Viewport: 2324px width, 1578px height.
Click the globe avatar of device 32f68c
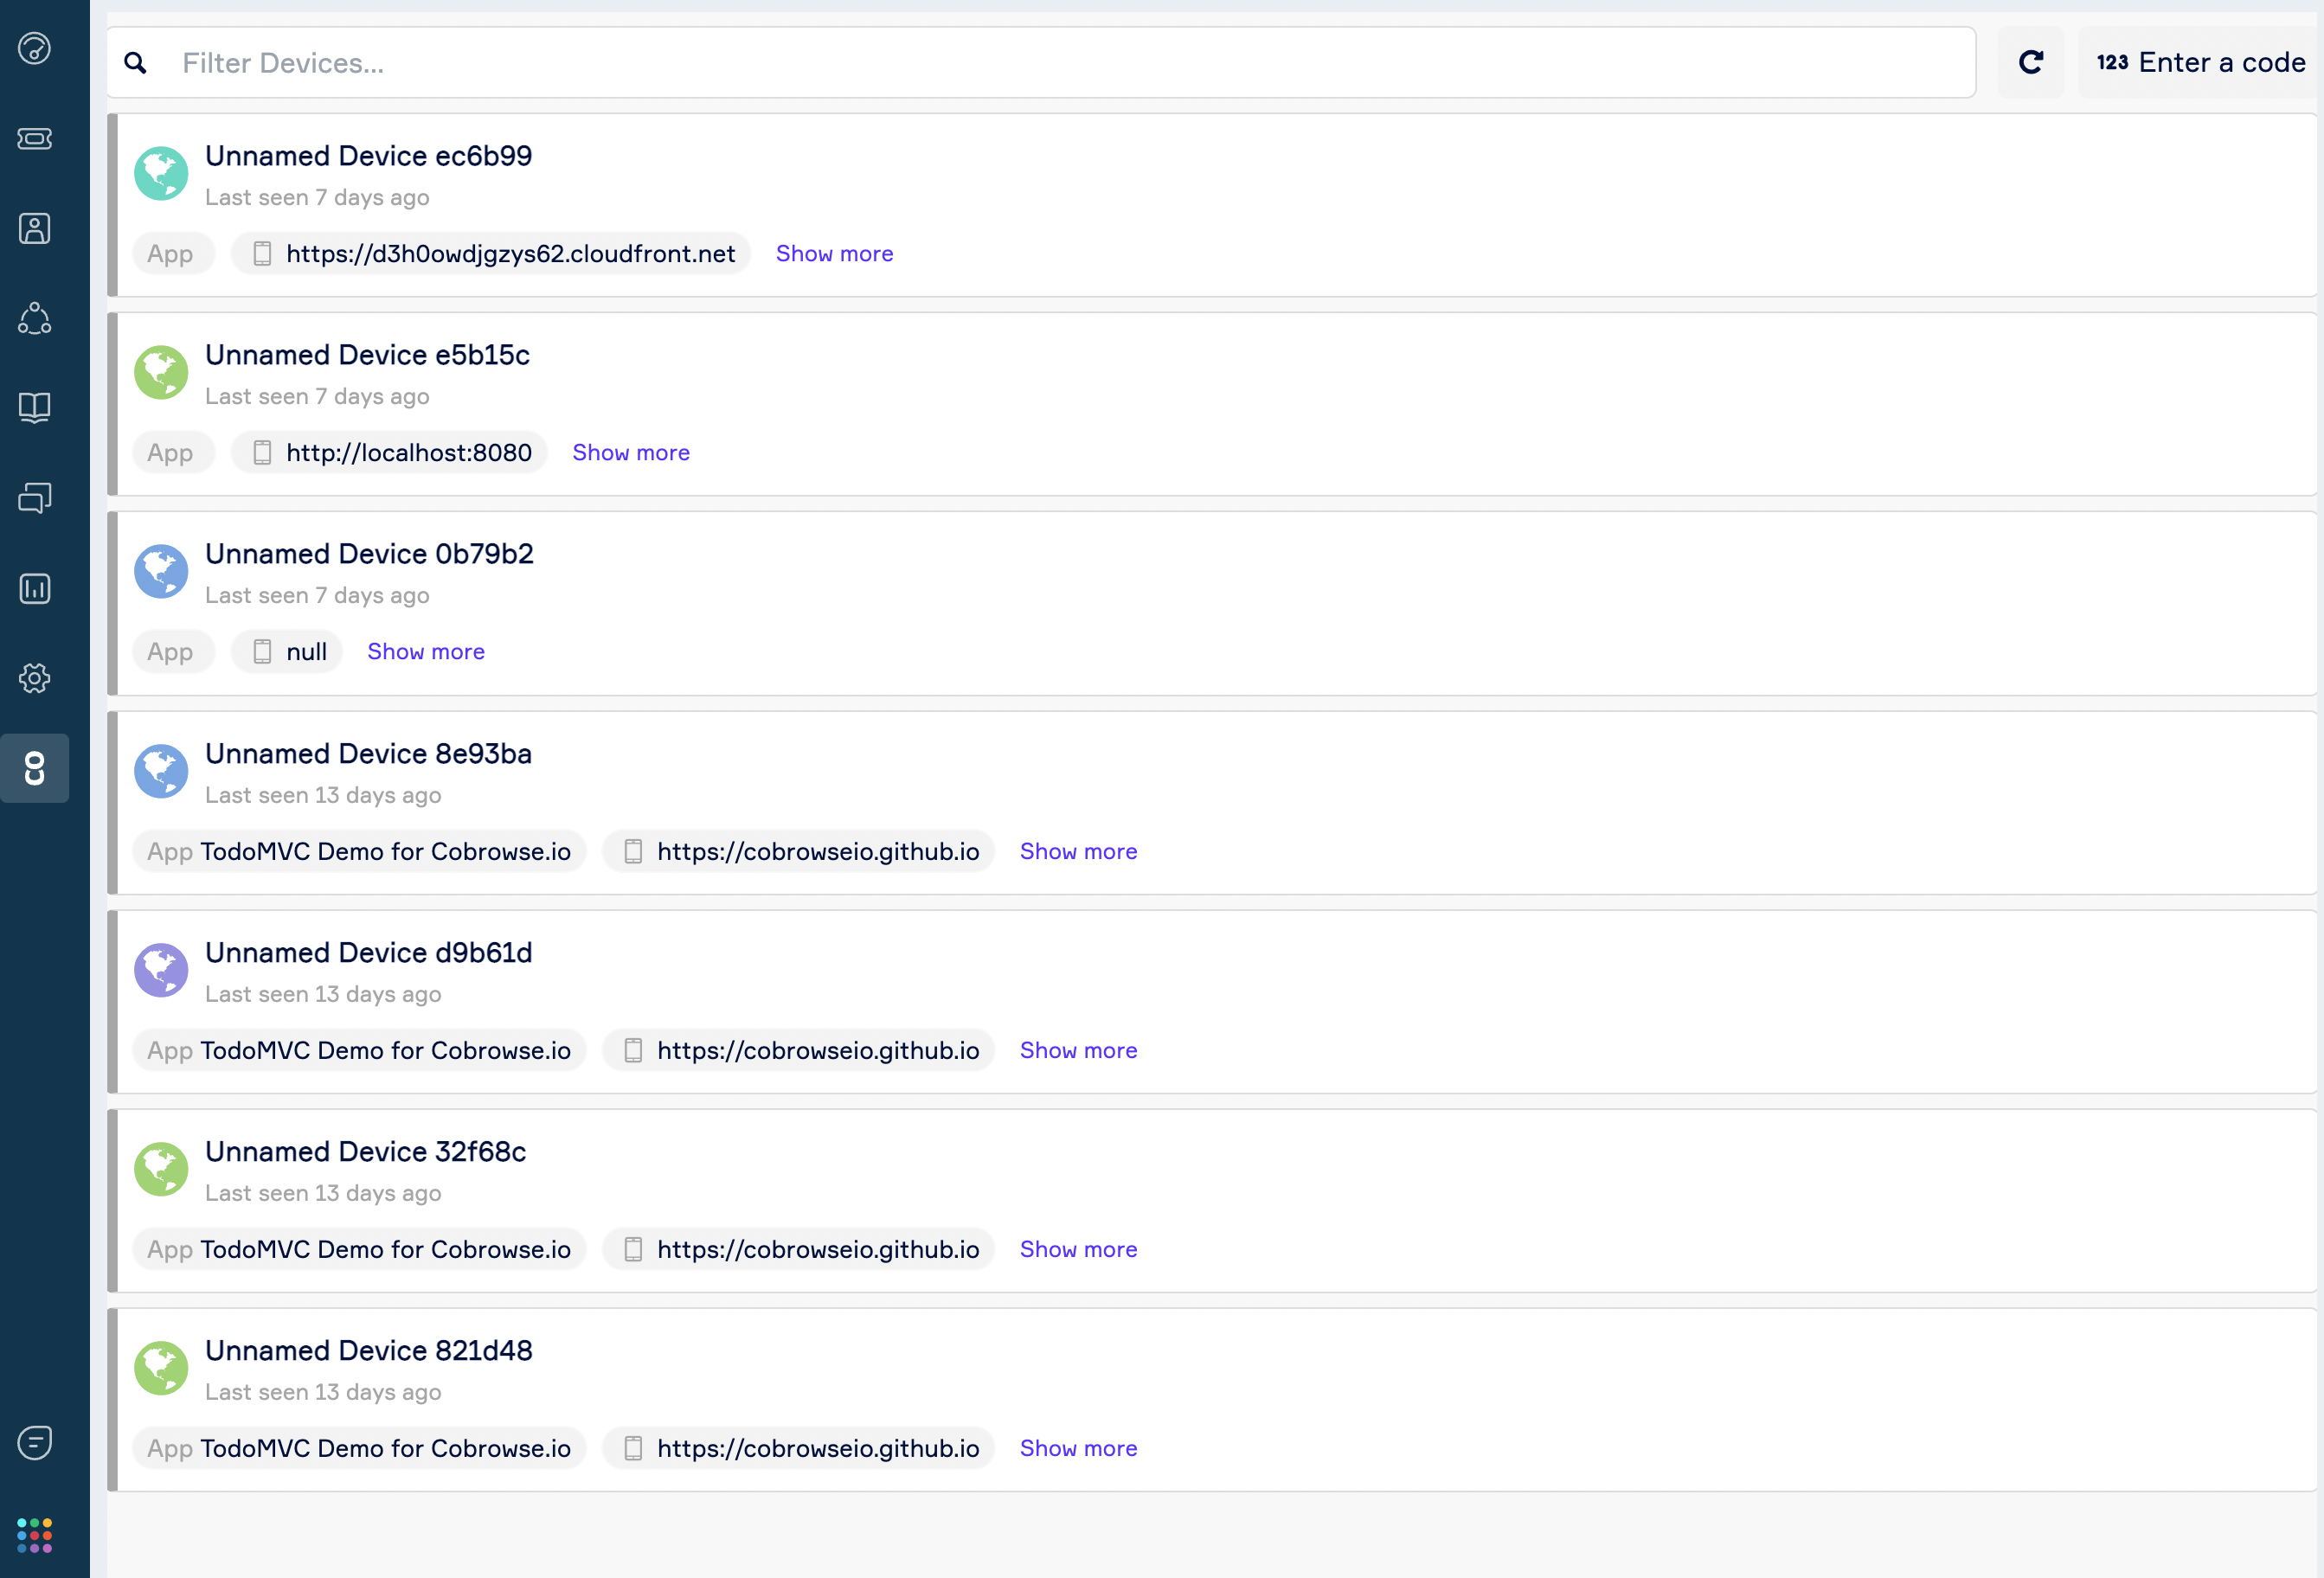tap(161, 1169)
